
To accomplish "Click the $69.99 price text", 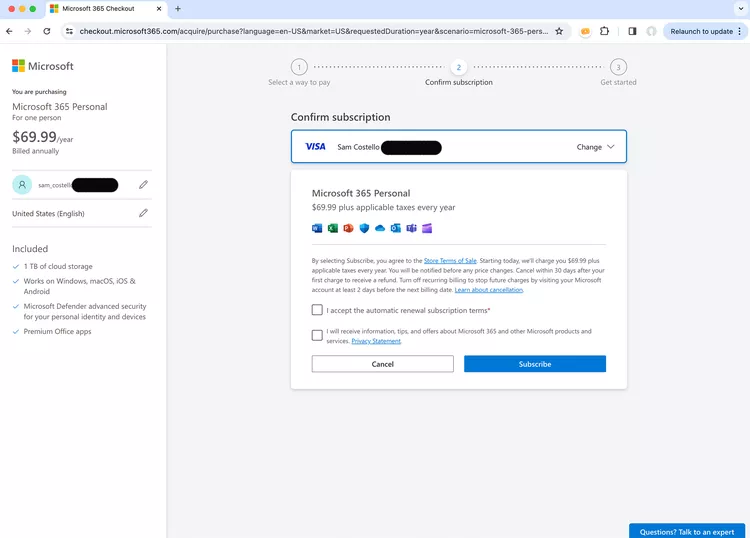I will click(x=34, y=137).
